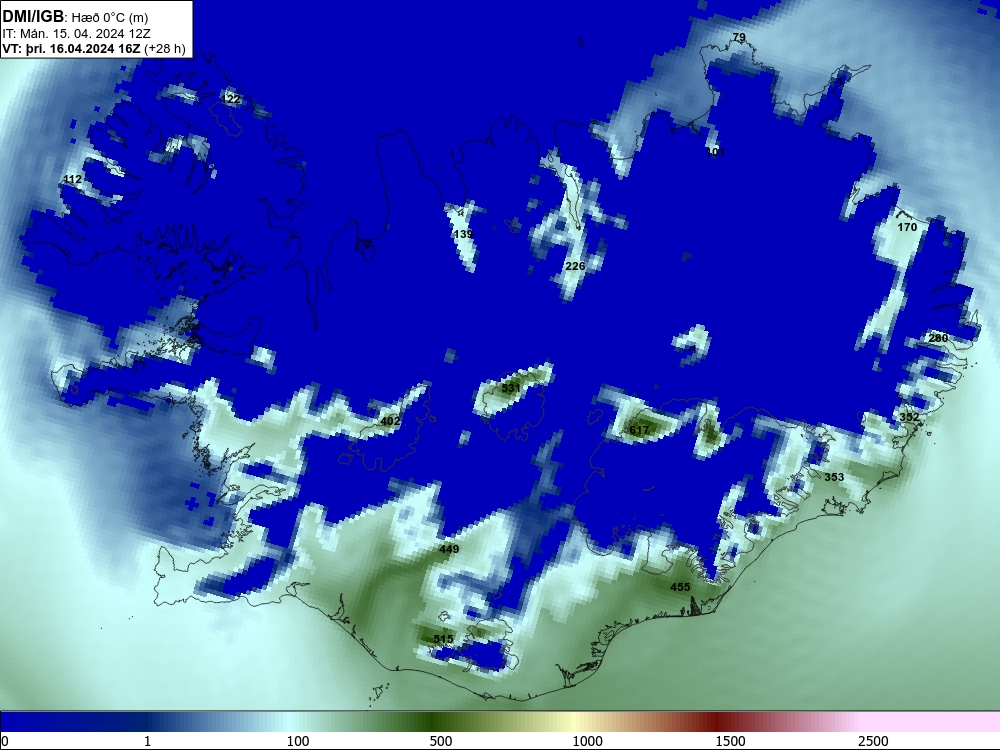This screenshot has width=1000, height=750.
Task: Select the 'IT: Mán. 15. 04. 2024 12Z' line
Action: click(x=77, y=34)
